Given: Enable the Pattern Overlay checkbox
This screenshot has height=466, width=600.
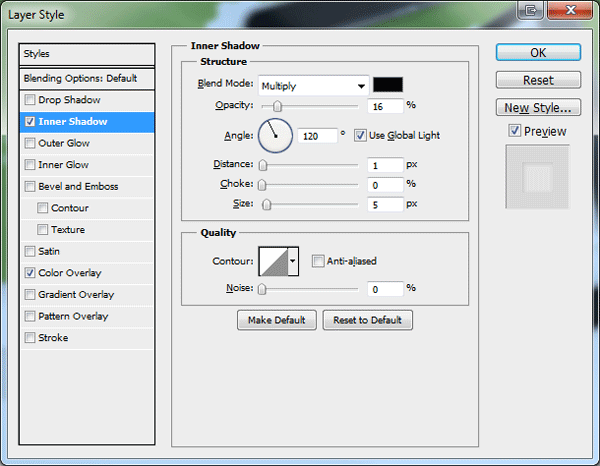Looking at the screenshot, I should point(29,316).
